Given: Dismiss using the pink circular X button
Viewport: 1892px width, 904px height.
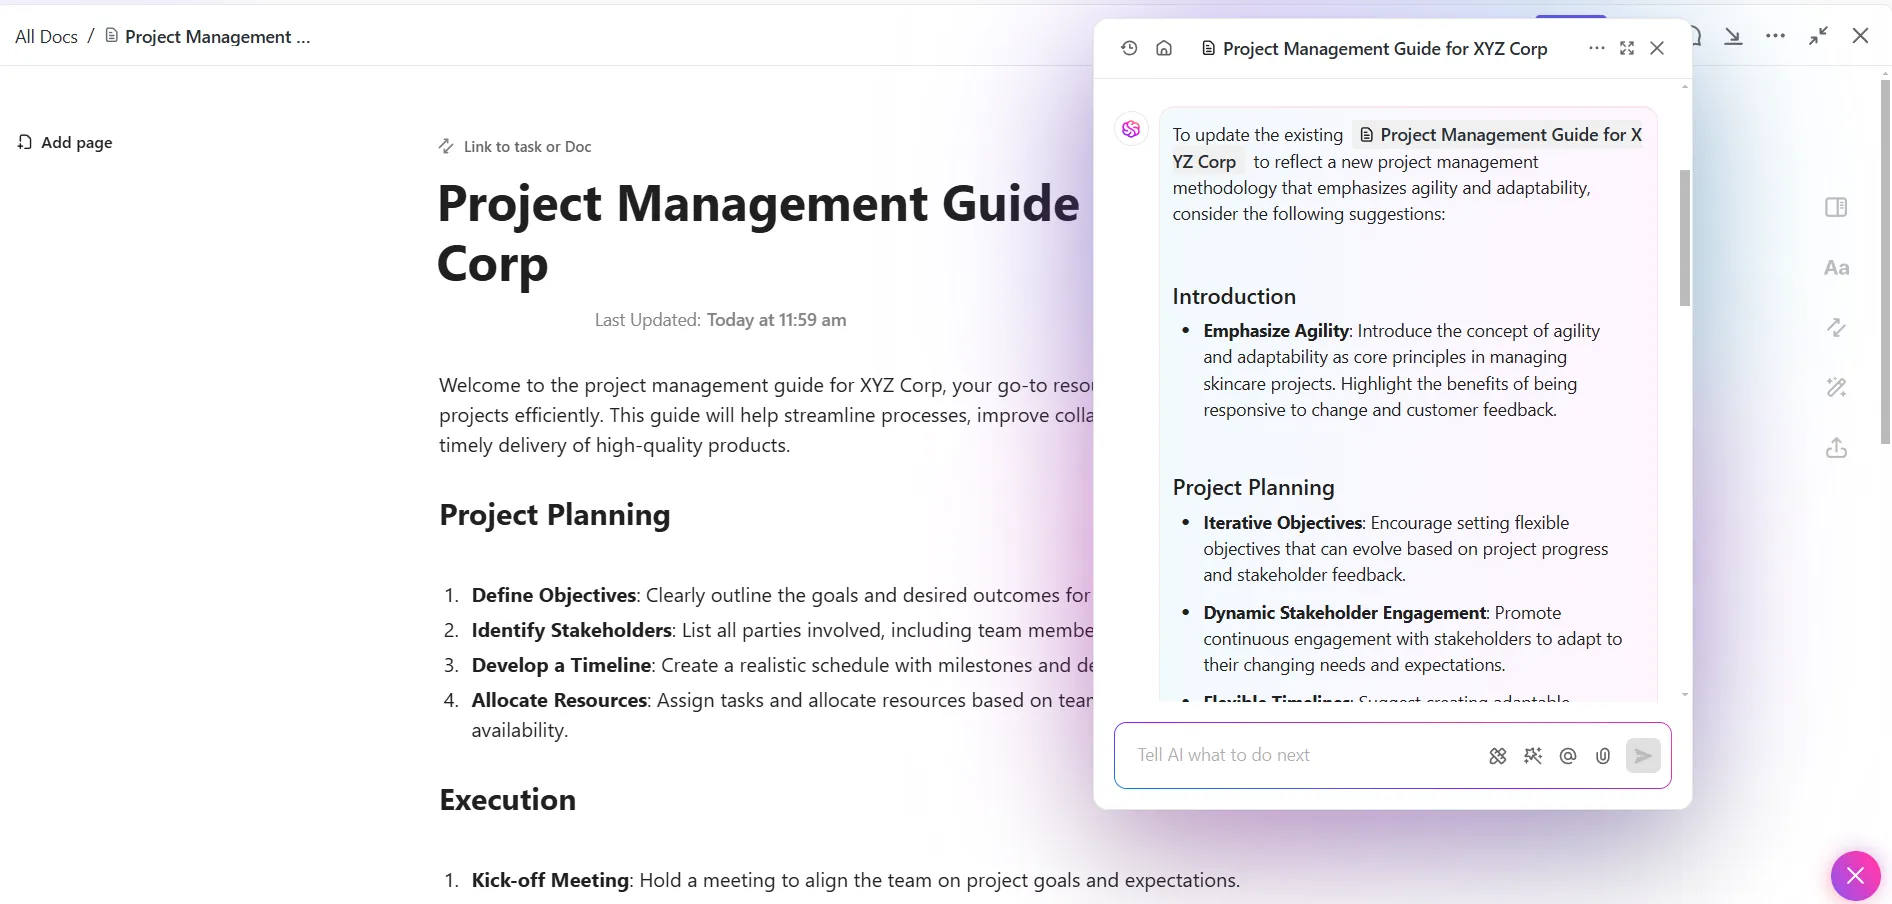Looking at the screenshot, I should coord(1855,876).
